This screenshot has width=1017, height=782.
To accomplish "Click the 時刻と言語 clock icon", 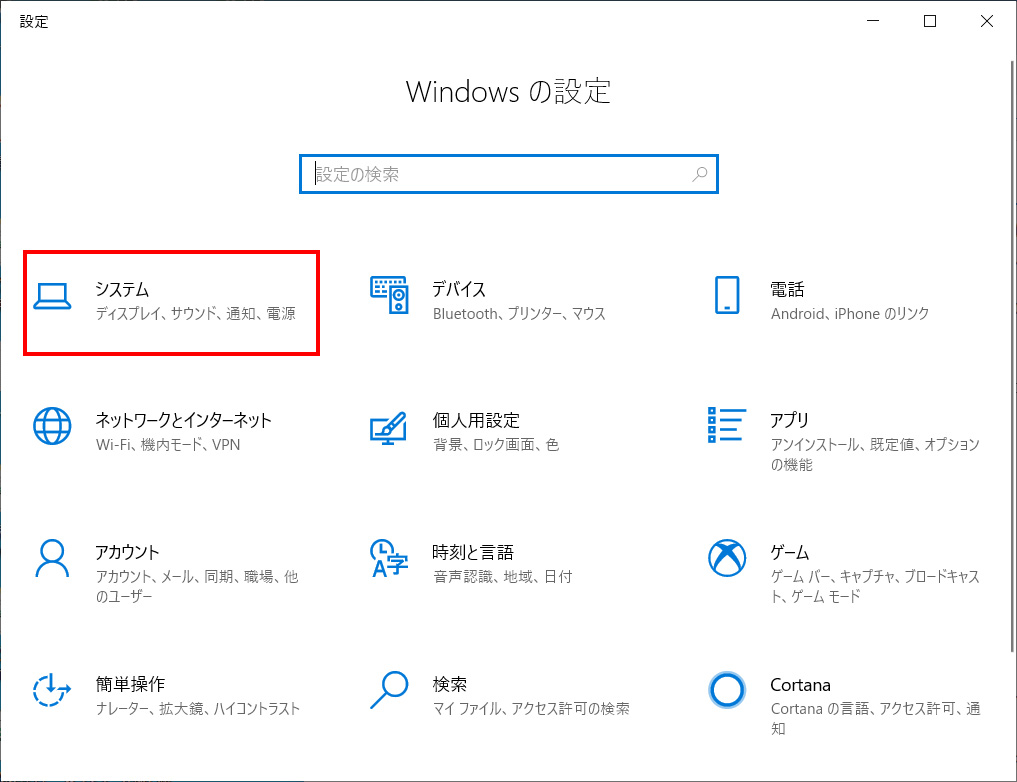I will click(389, 558).
